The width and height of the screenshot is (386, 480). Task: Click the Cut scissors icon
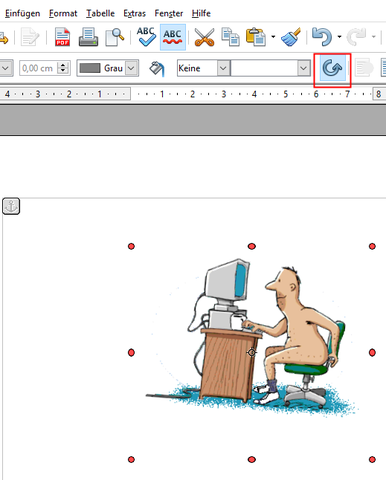(x=204, y=37)
